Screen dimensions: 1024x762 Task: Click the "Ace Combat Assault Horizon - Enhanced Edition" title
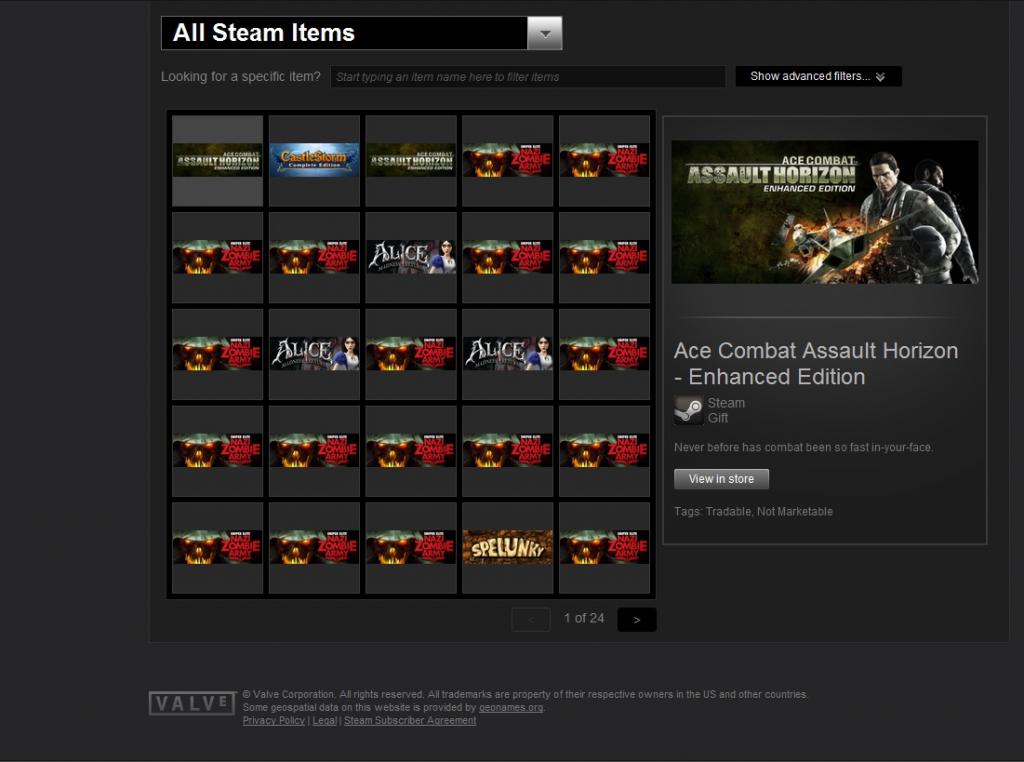tap(816, 364)
